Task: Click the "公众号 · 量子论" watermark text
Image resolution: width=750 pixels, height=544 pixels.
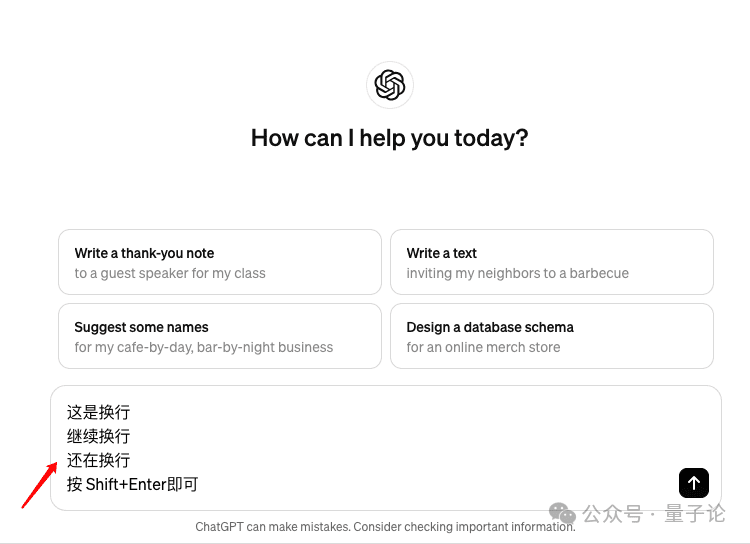Action: click(x=654, y=514)
